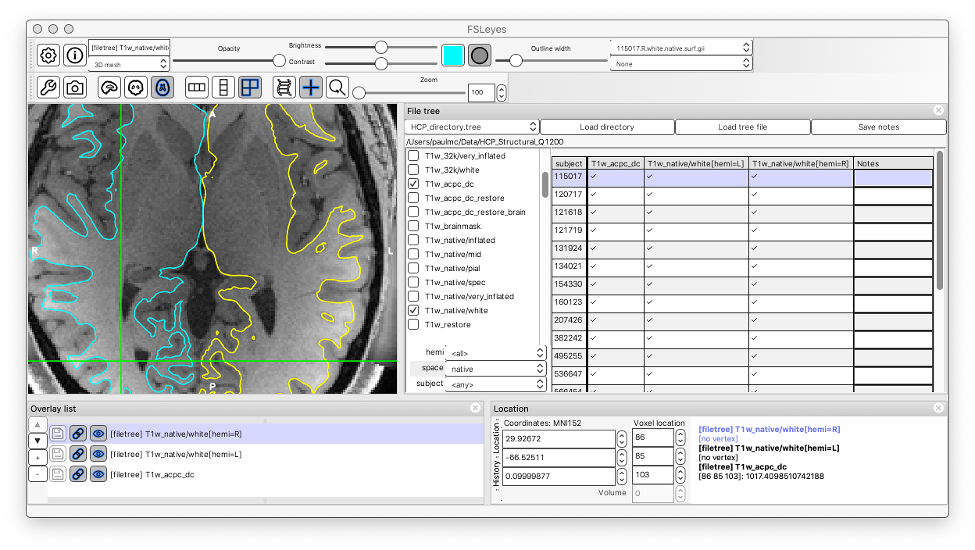Select the T1w_native/white[hemi=L] overlay in list
The image size is (975, 550).
[175, 454]
